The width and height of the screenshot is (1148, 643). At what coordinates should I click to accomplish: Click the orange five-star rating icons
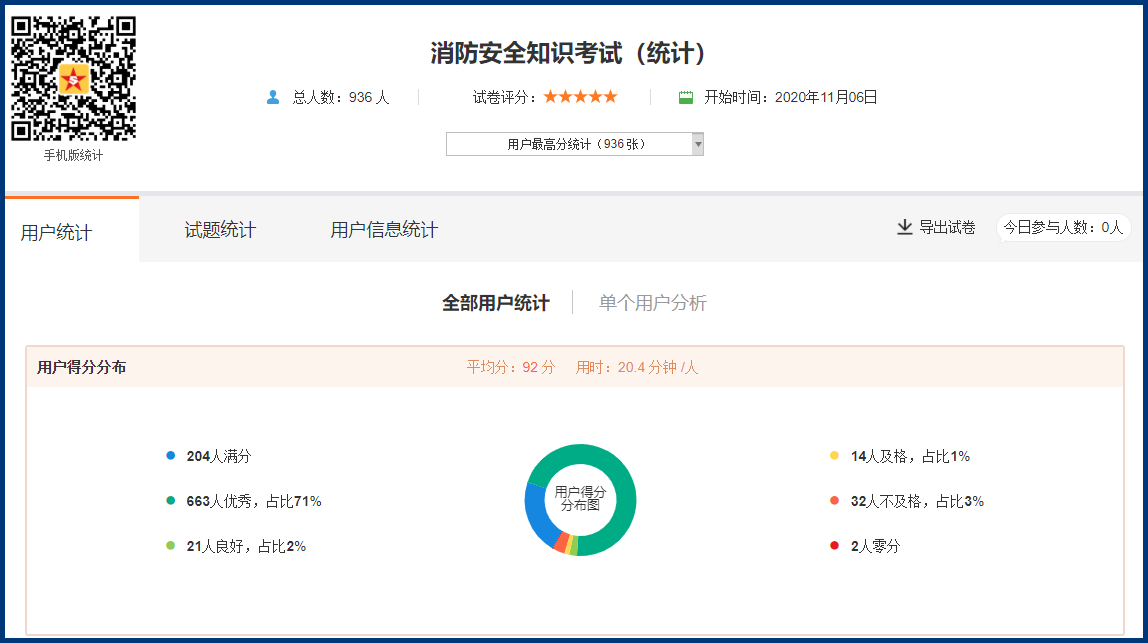(580, 97)
